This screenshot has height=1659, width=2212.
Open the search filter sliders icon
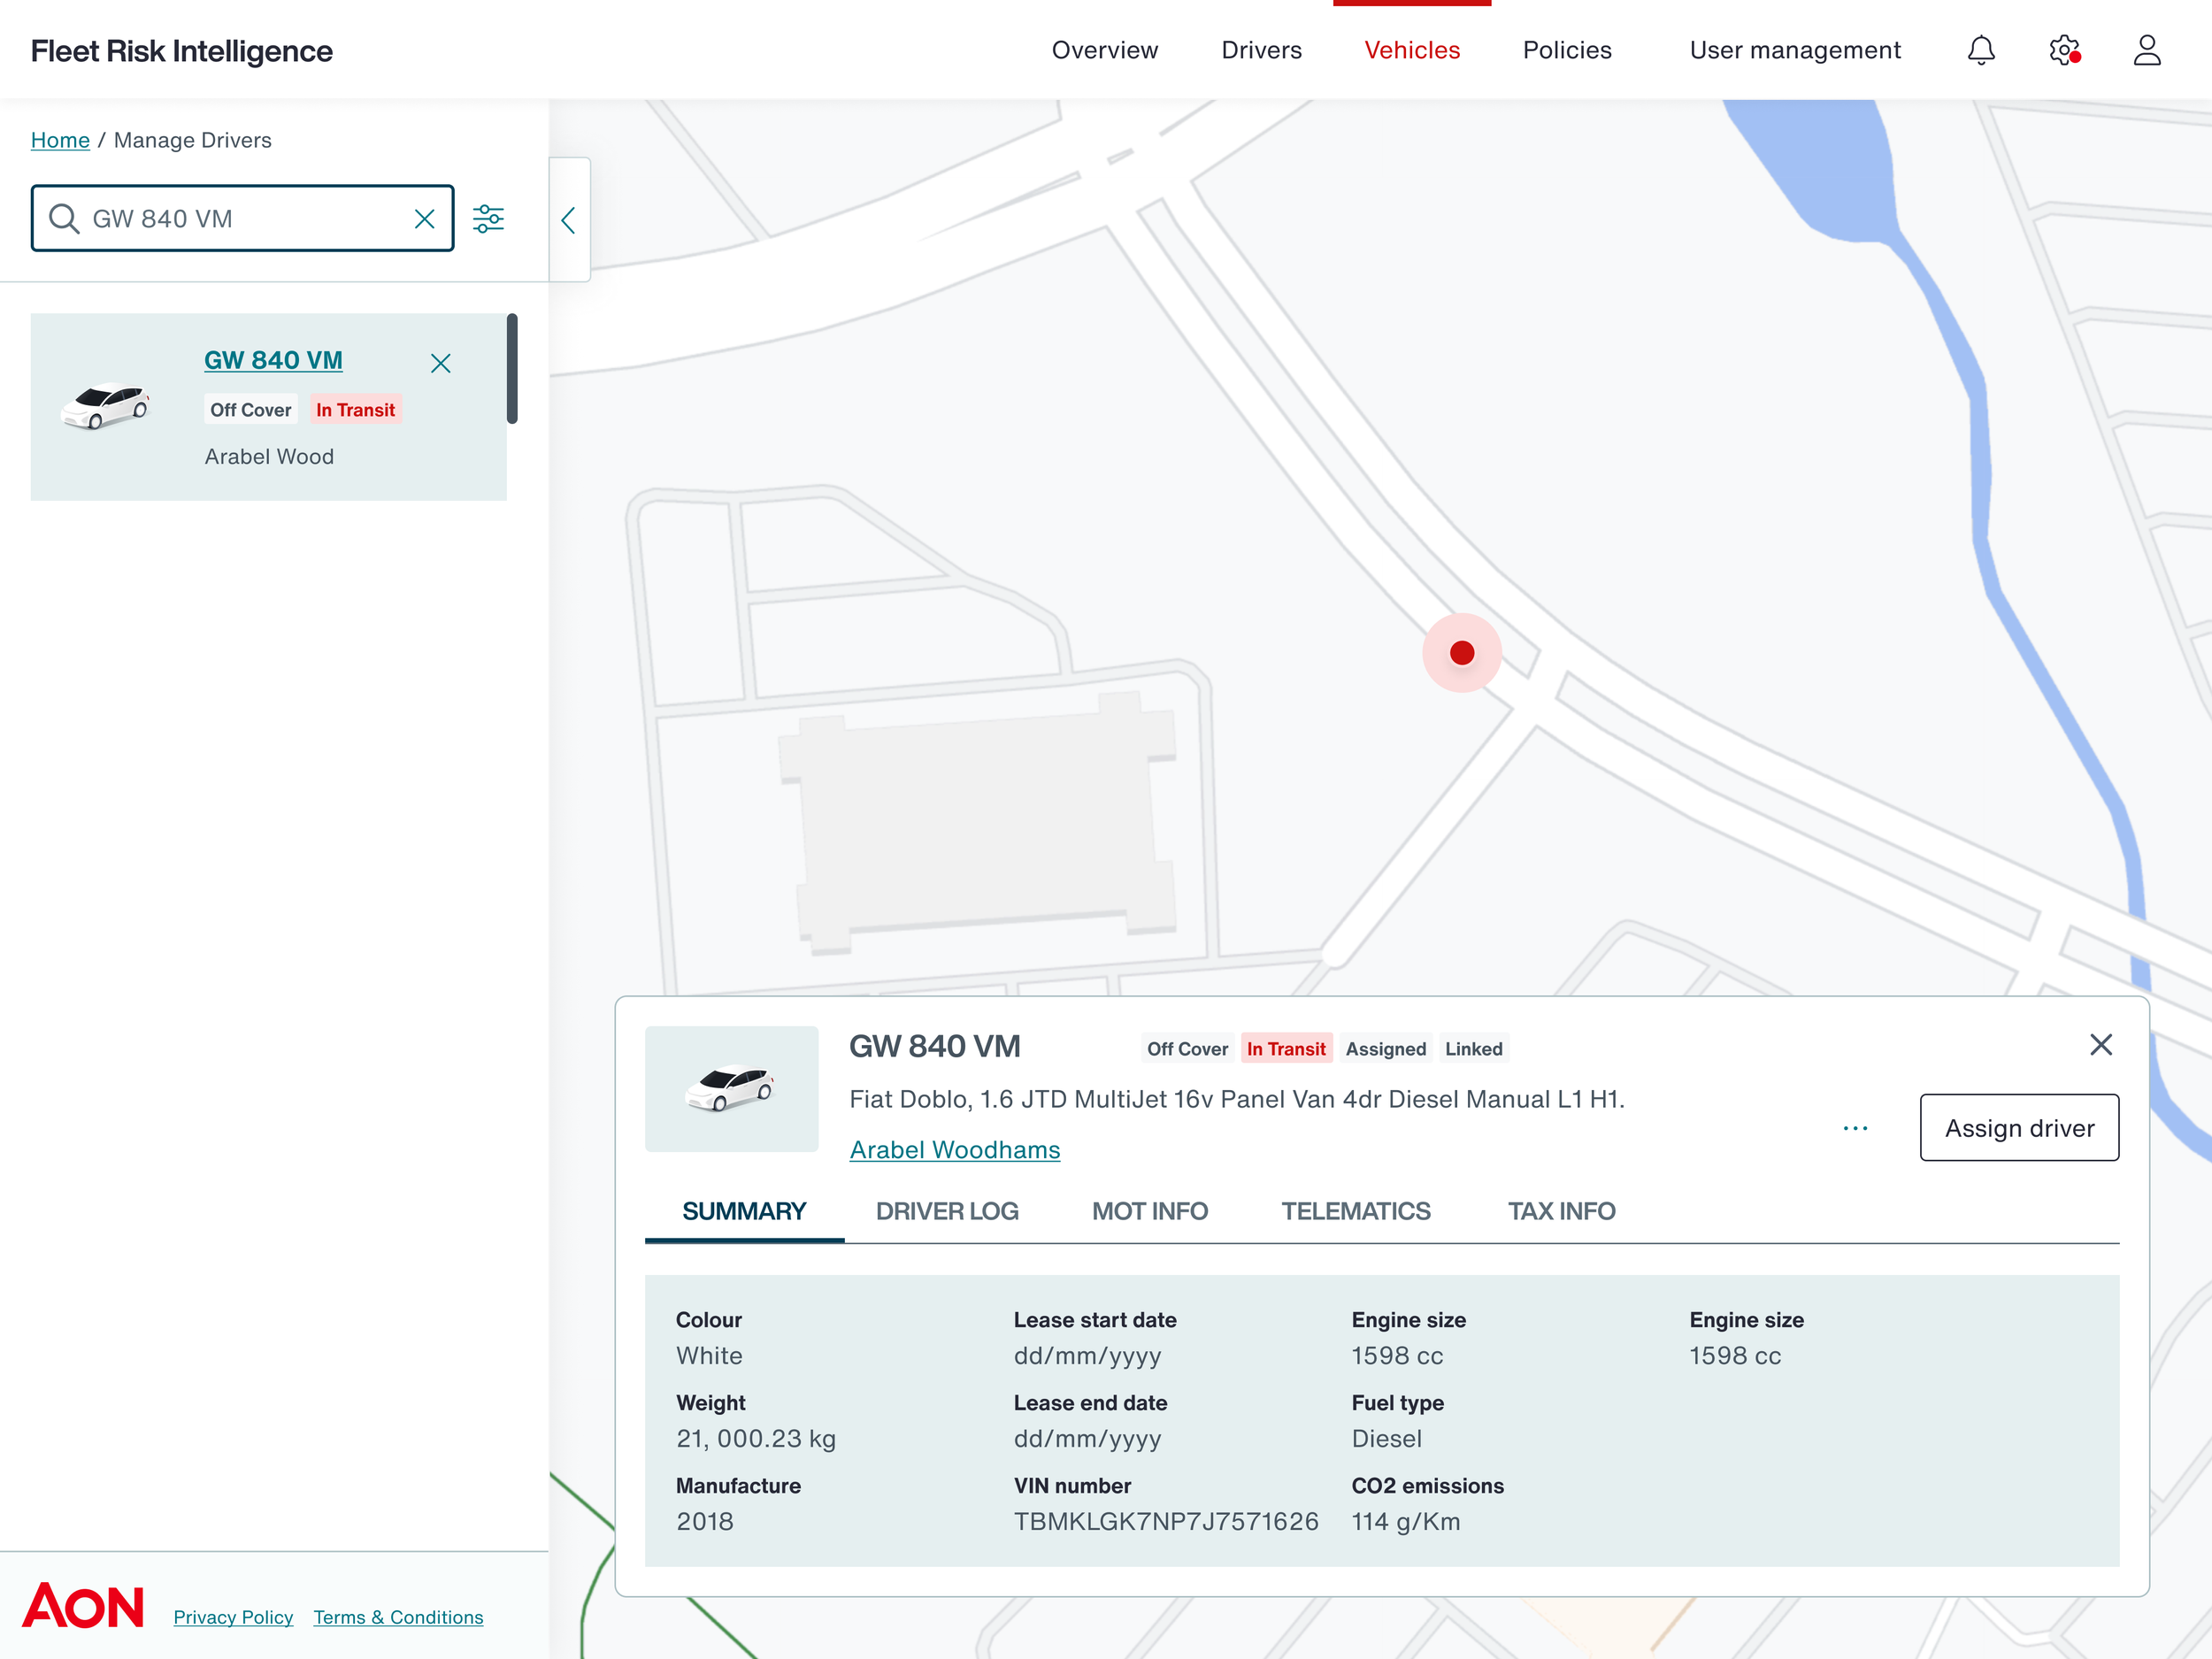point(488,219)
